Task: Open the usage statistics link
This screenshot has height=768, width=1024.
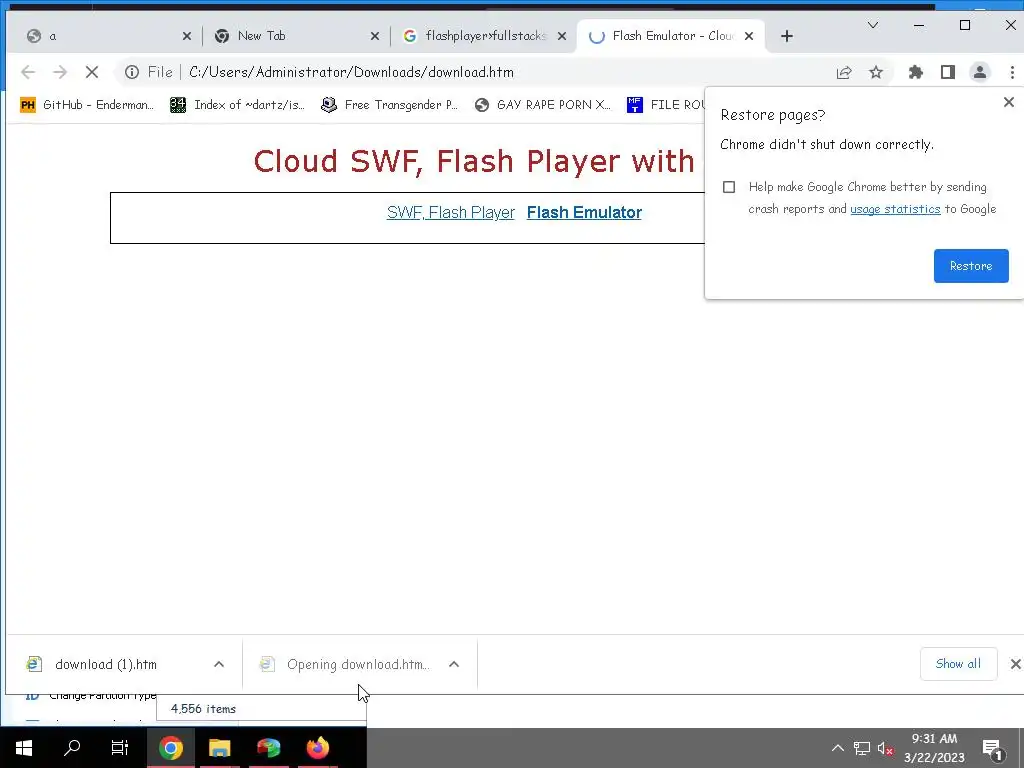Action: click(895, 210)
